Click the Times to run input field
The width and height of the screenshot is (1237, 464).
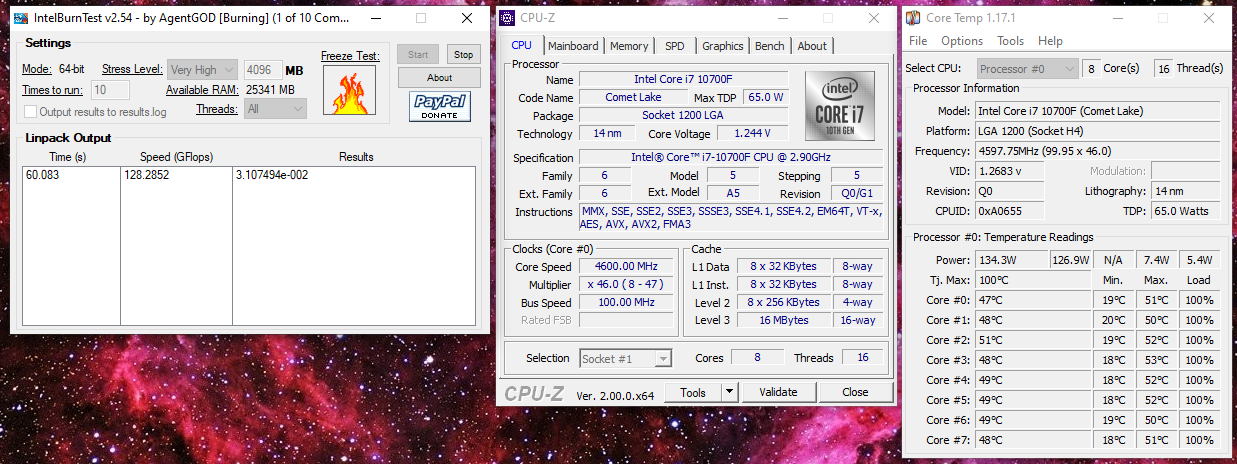tap(110, 90)
